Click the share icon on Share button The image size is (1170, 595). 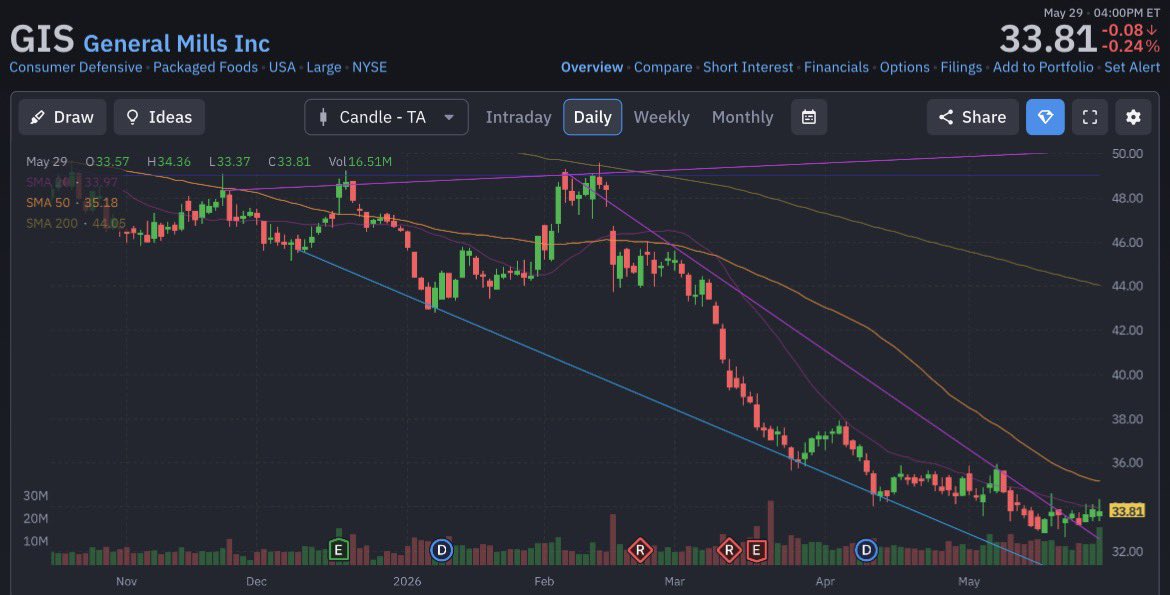(x=945, y=117)
